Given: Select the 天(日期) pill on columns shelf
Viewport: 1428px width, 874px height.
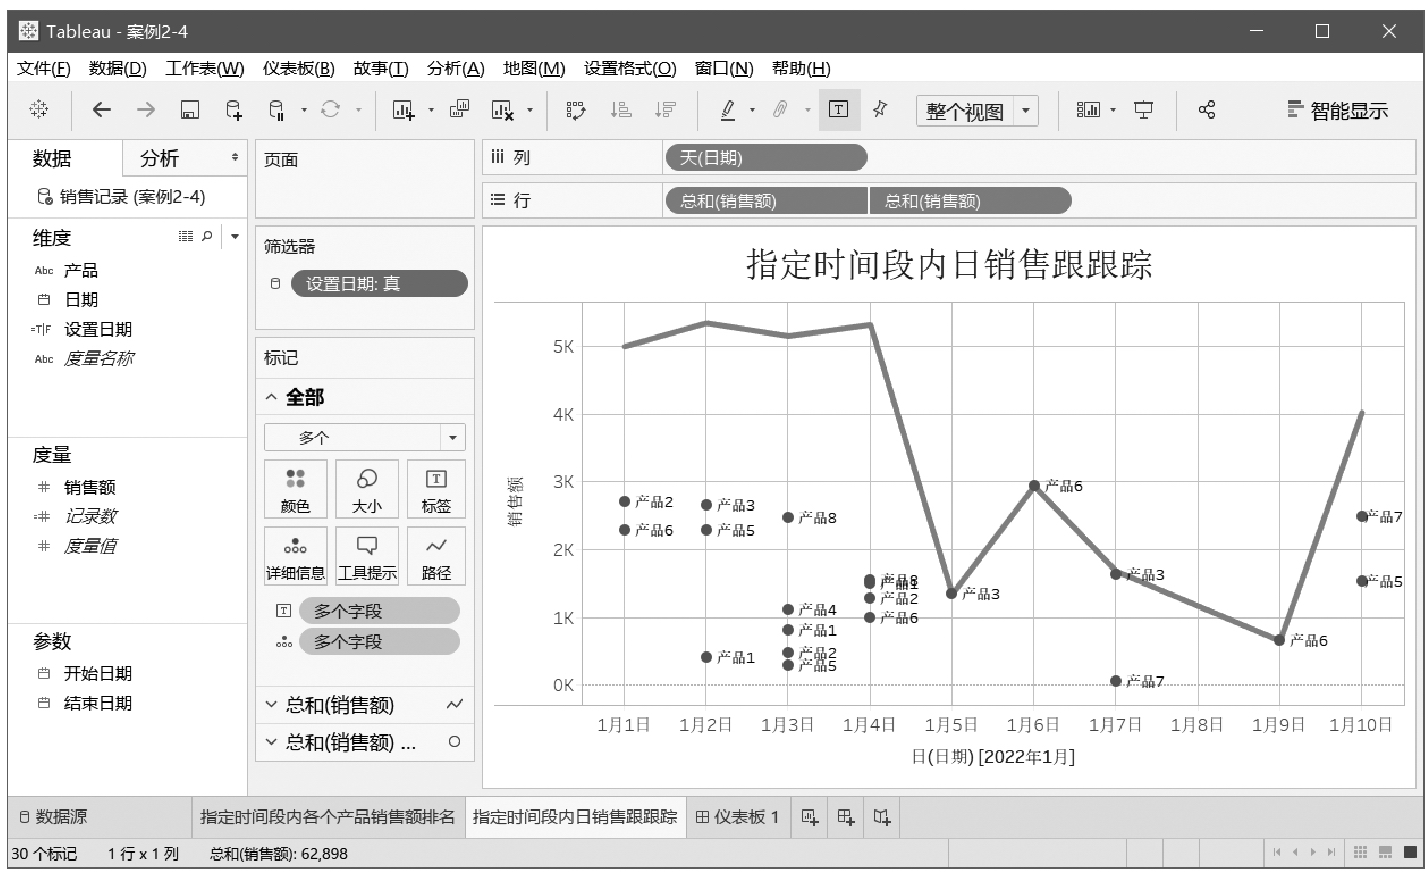Looking at the screenshot, I should 765,157.
